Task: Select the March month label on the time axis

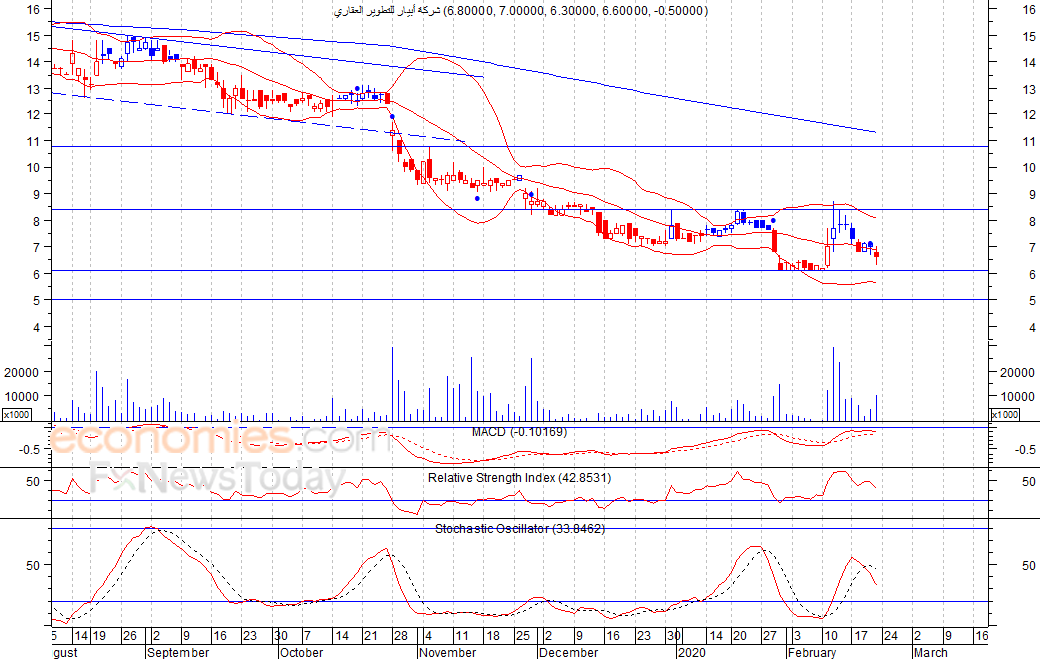Action: click(930, 652)
